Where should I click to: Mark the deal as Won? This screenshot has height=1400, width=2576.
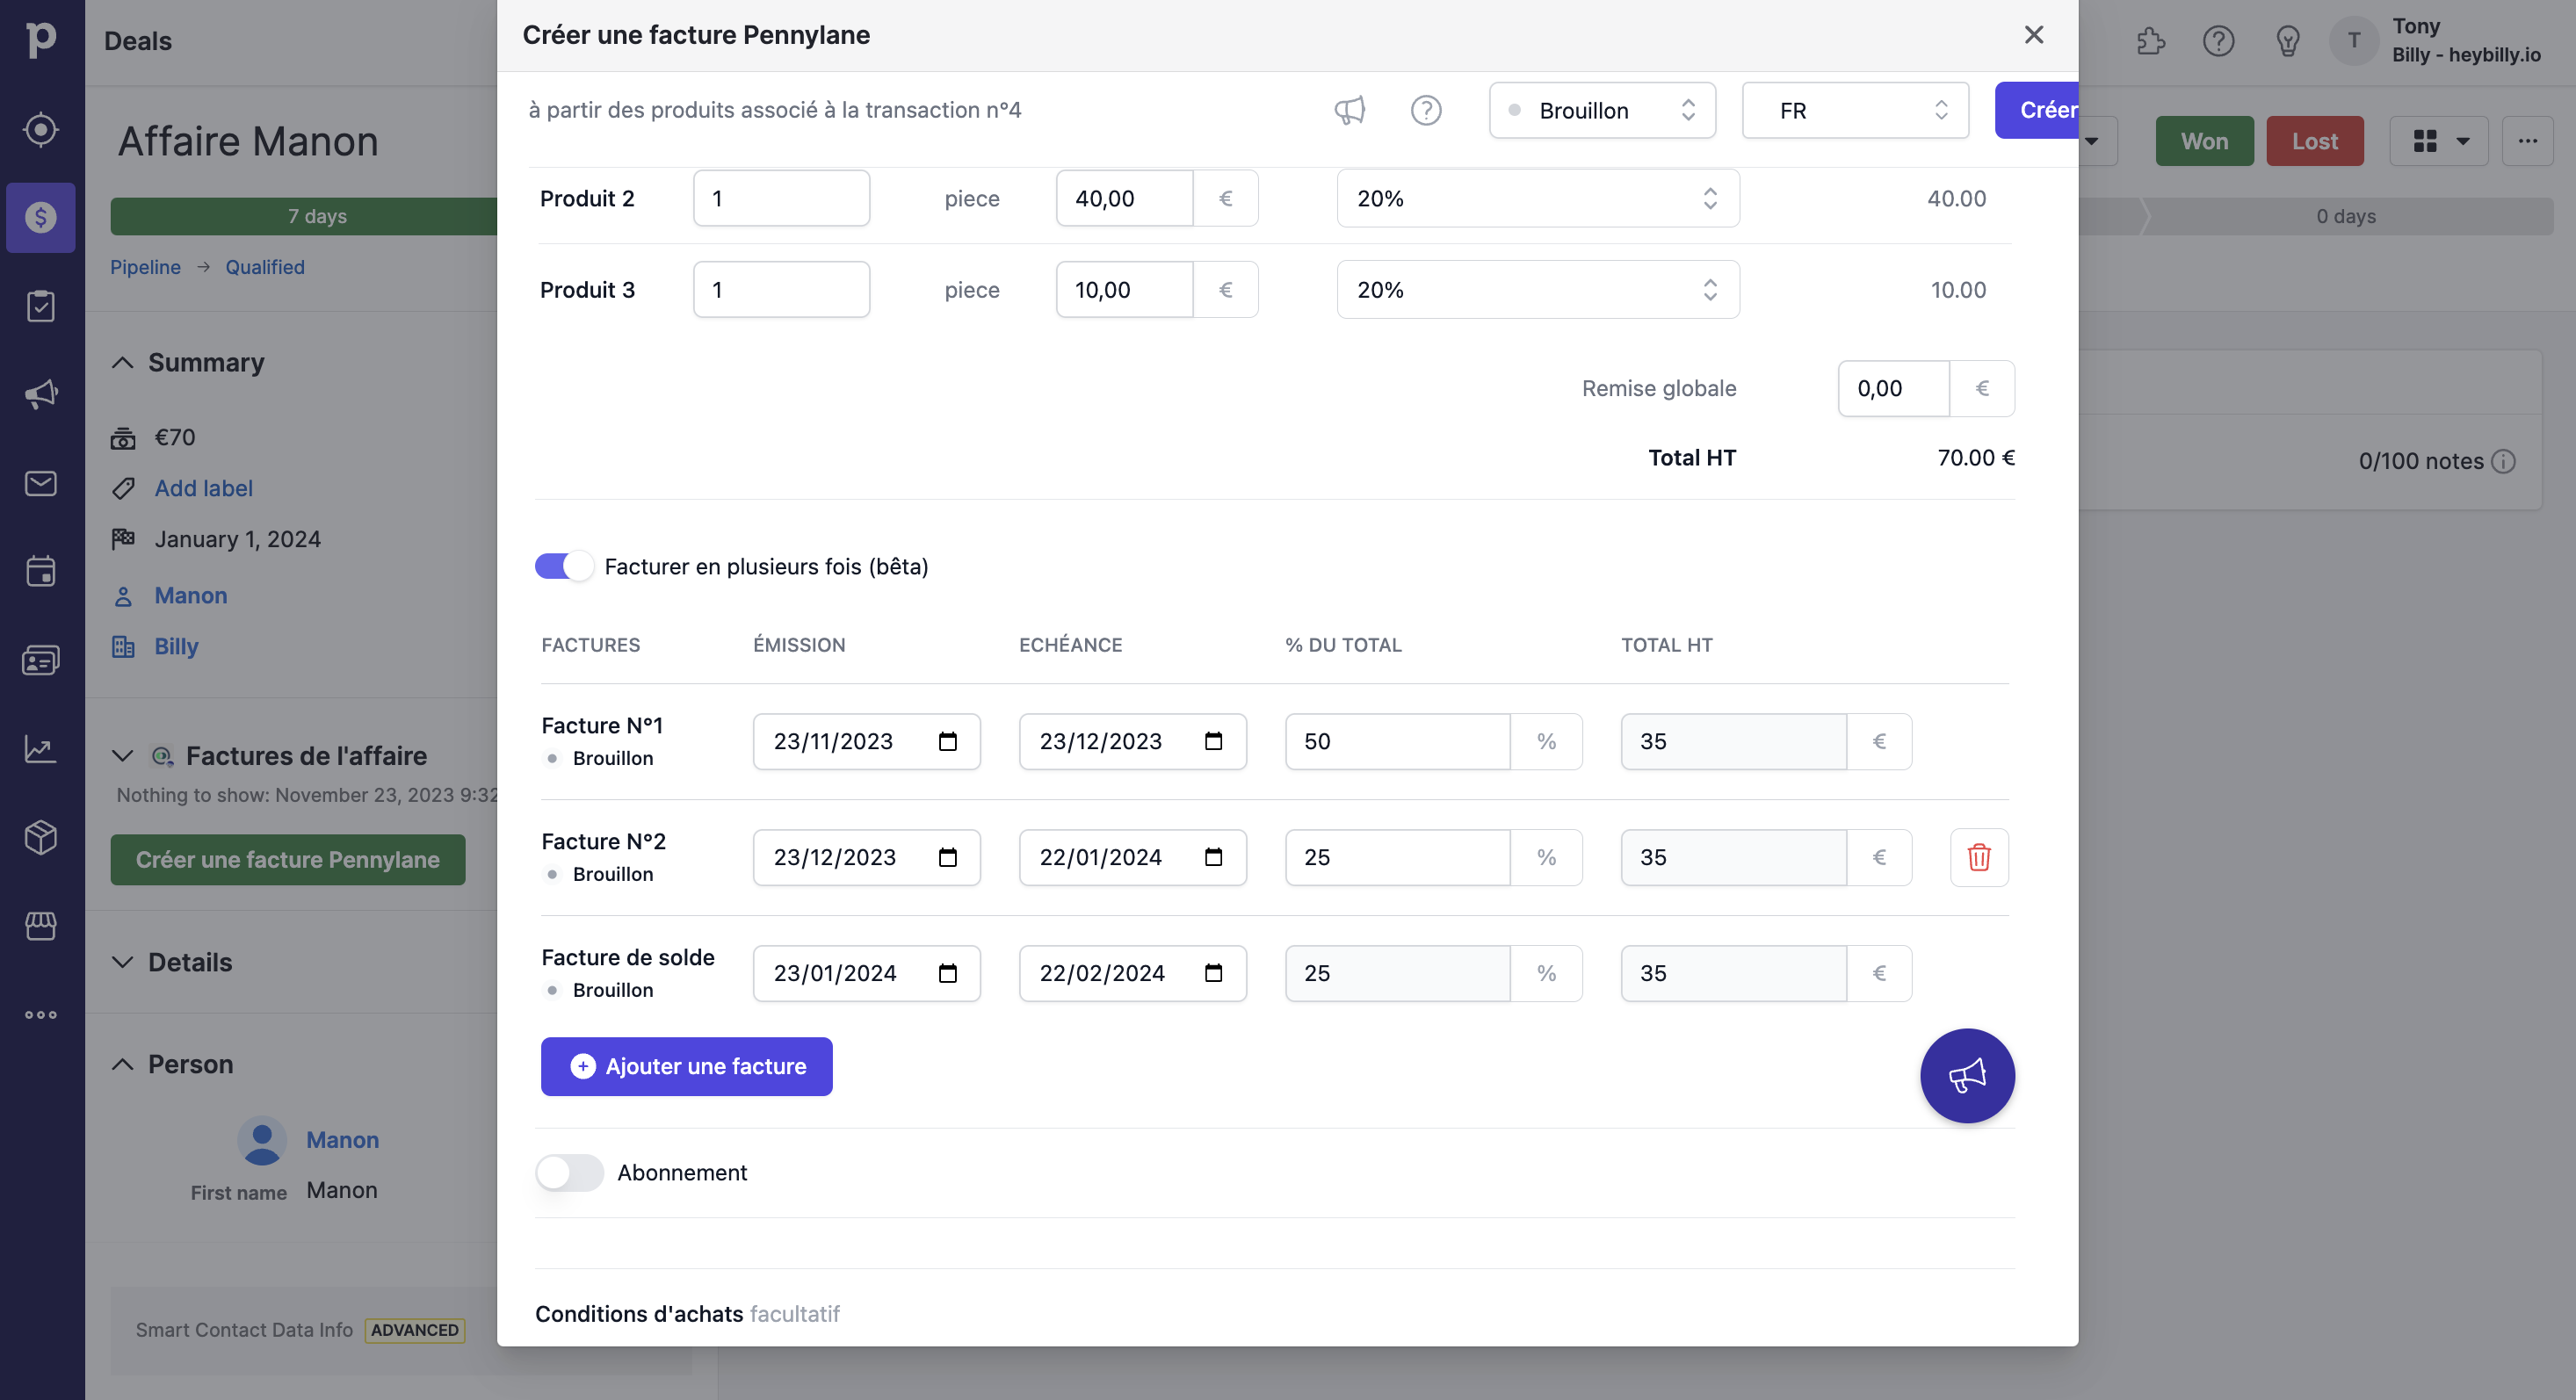[x=2204, y=141]
